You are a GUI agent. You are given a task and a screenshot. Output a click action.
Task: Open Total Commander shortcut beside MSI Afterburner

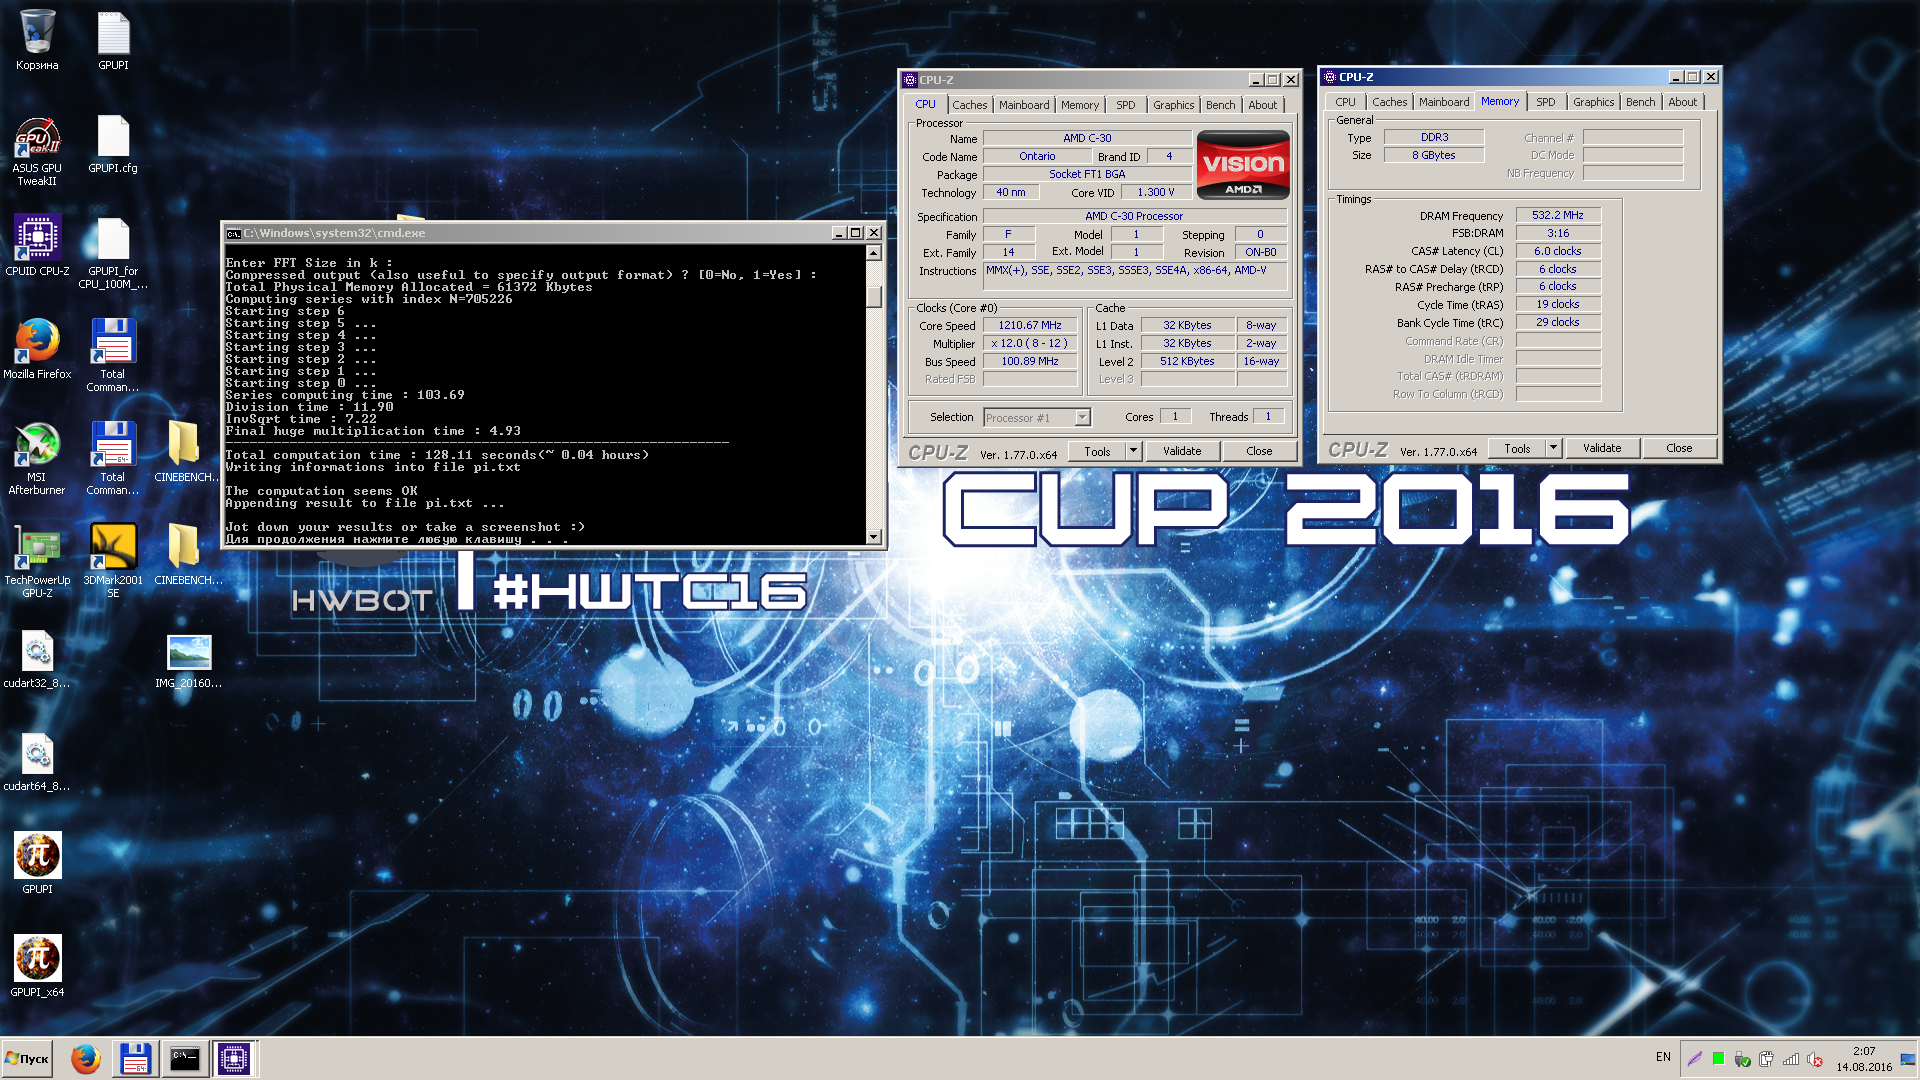point(113,458)
